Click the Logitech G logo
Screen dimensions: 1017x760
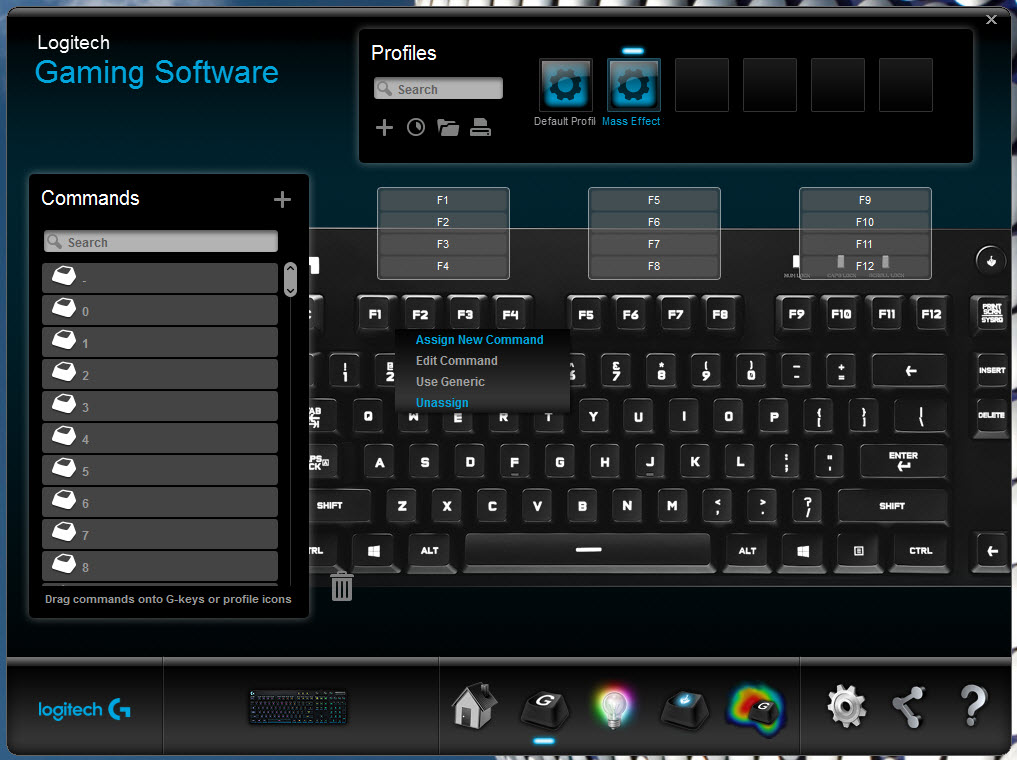(84, 709)
